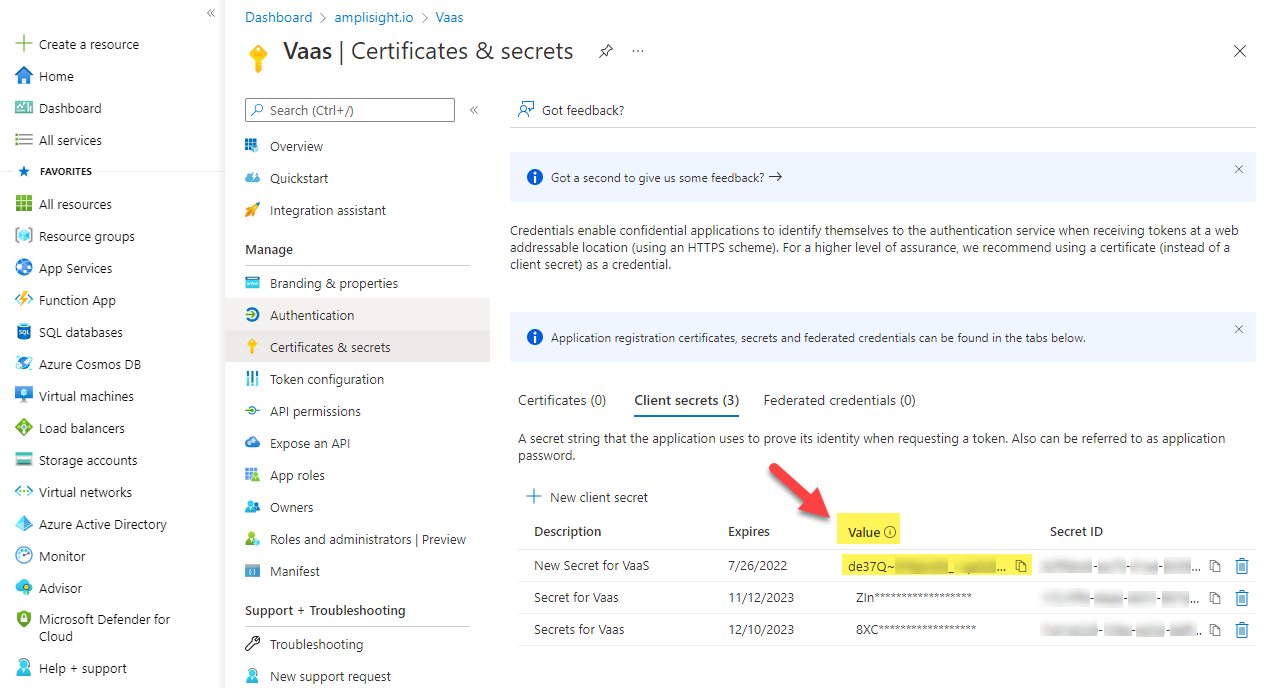Open Load balancers icon
The width and height of the screenshot is (1275, 688).
pyautogui.click(x=24, y=428)
